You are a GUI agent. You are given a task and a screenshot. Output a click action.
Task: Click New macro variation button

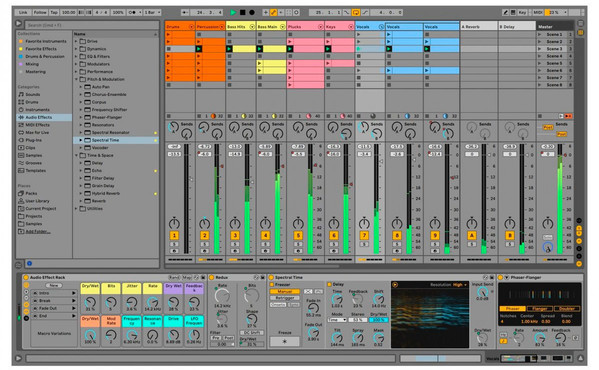[x=53, y=285]
